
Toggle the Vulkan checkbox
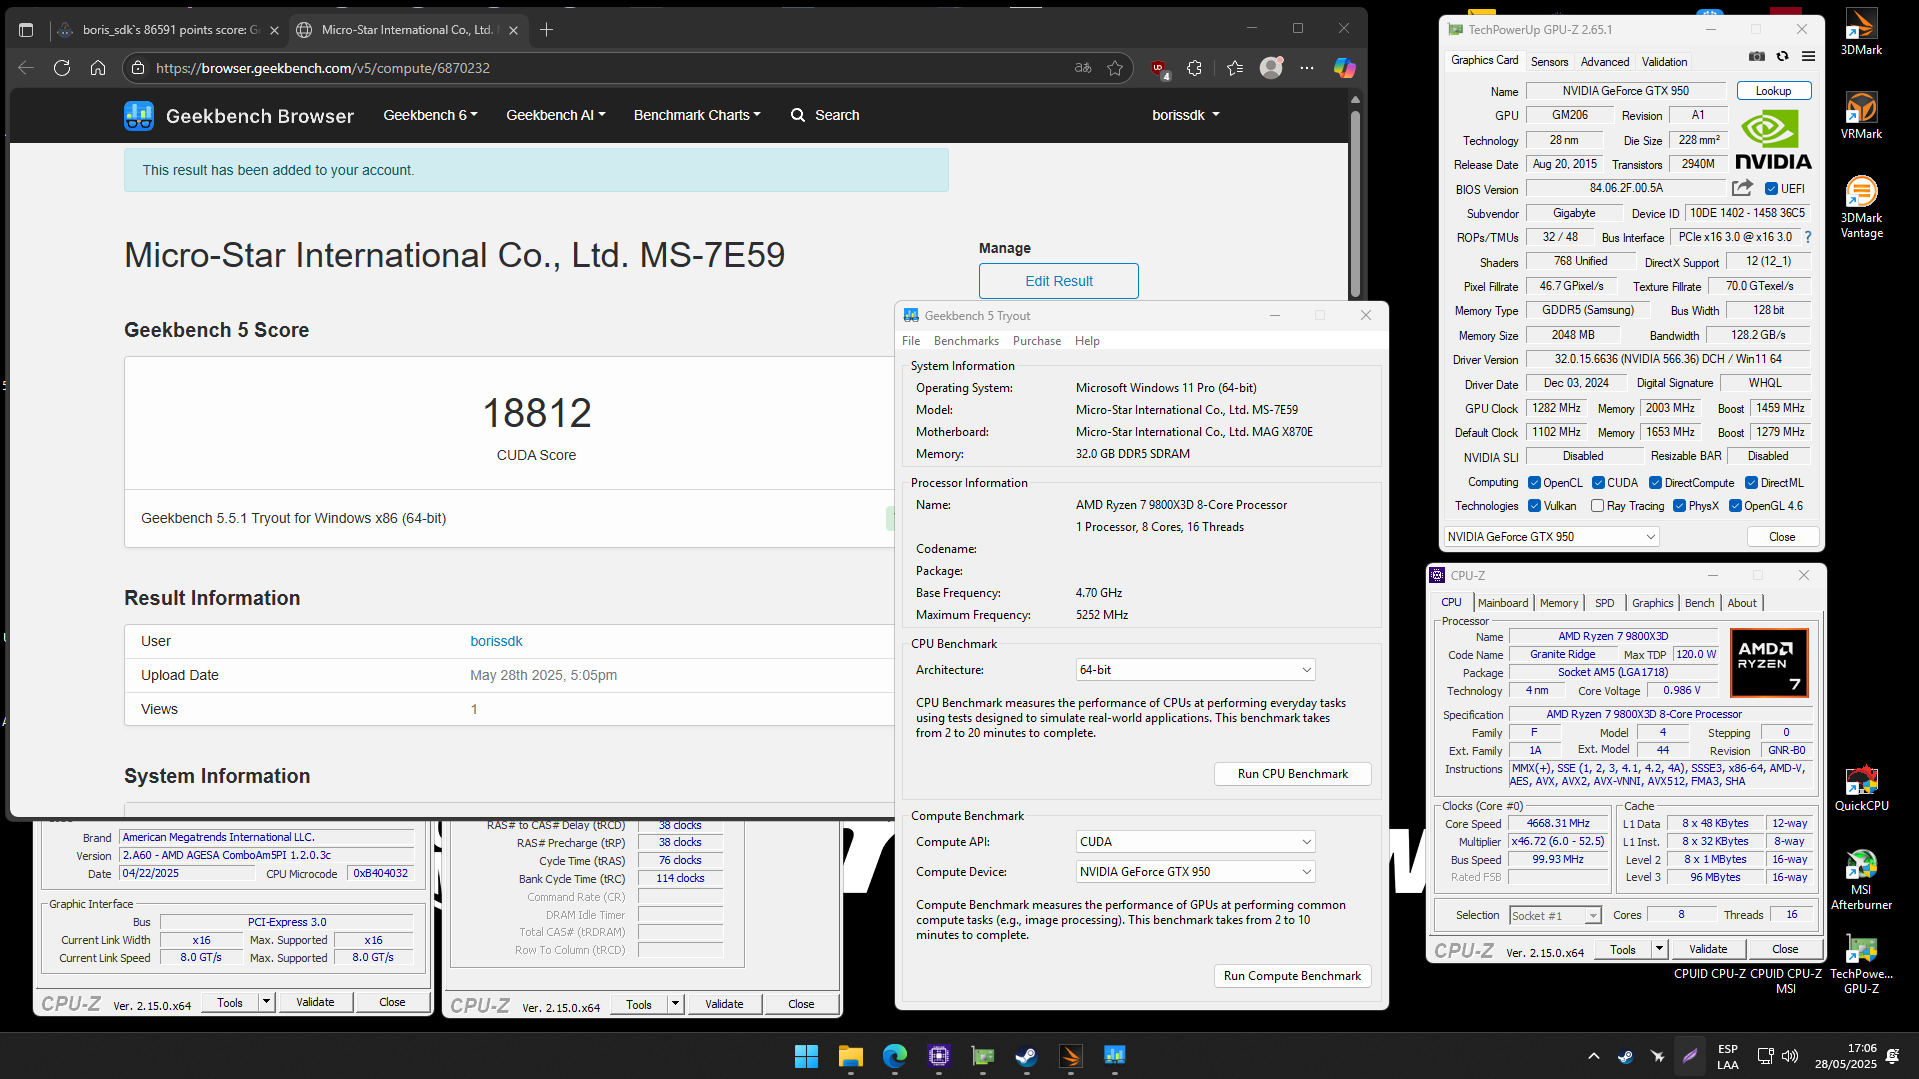[1534, 506]
